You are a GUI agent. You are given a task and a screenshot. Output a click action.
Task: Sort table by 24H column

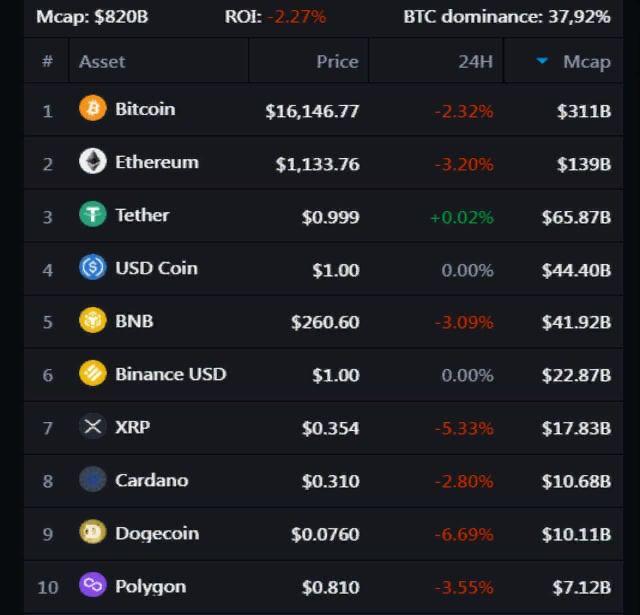(x=475, y=61)
